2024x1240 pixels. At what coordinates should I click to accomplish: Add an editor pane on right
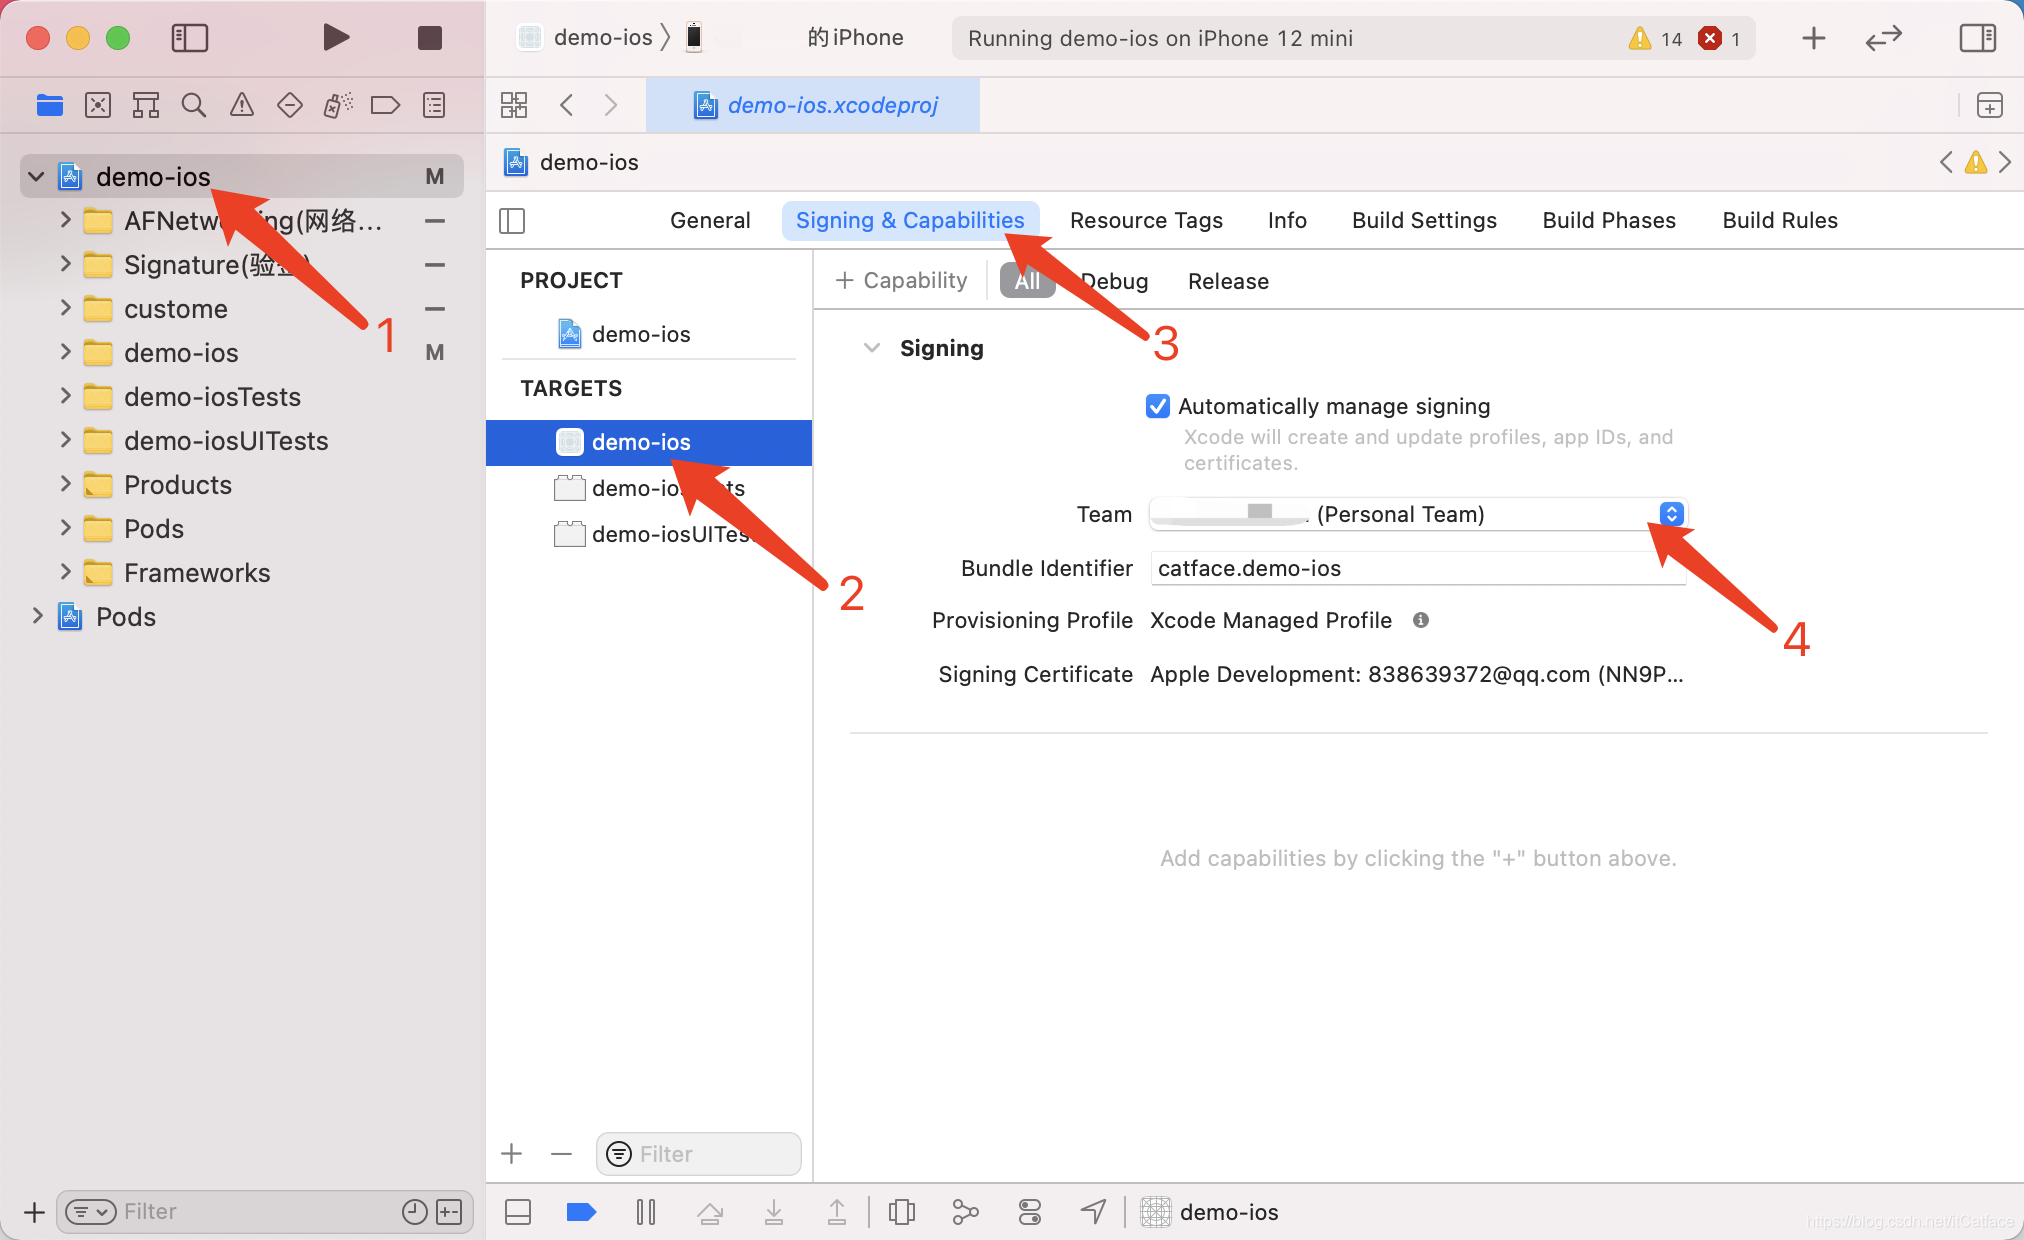tap(1990, 105)
